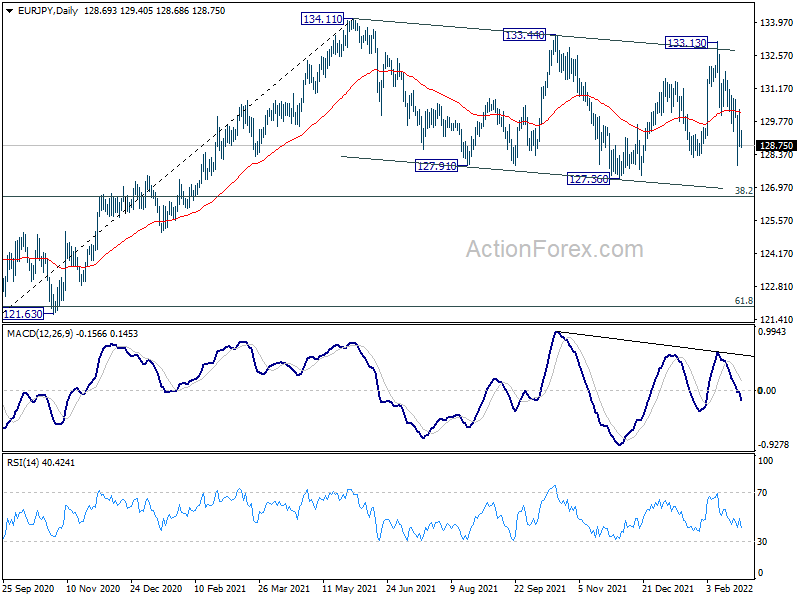Click the 133.440 price label
The width and height of the screenshot is (800, 600).
pyautogui.click(x=524, y=35)
